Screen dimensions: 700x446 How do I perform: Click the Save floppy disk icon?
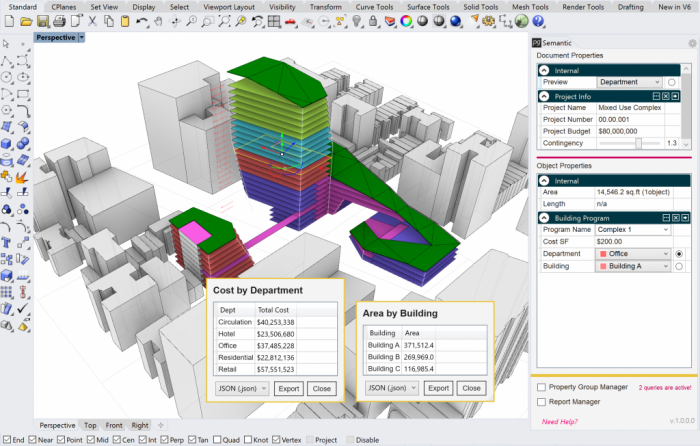click(x=43, y=21)
